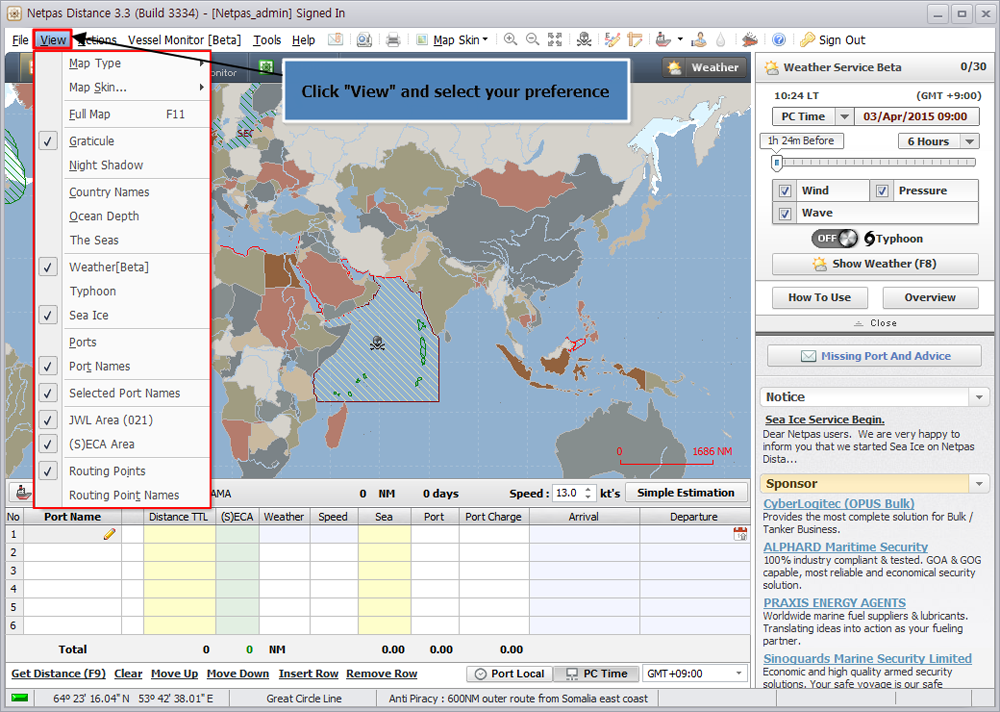Open the calendar icon in Departure row 1

click(740, 534)
